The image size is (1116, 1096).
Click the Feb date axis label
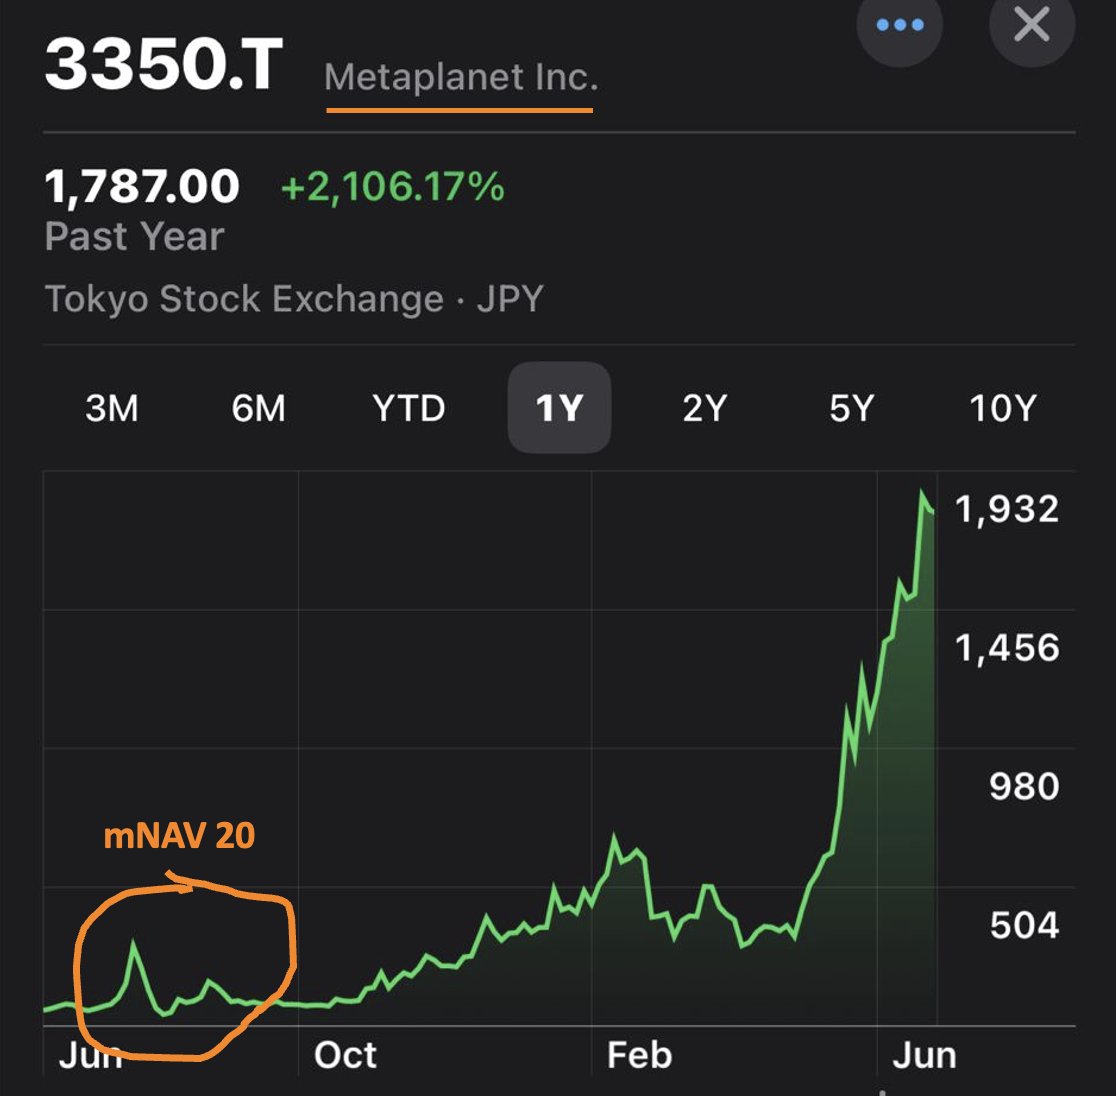pyautogui.click(x=639, y=1055)
